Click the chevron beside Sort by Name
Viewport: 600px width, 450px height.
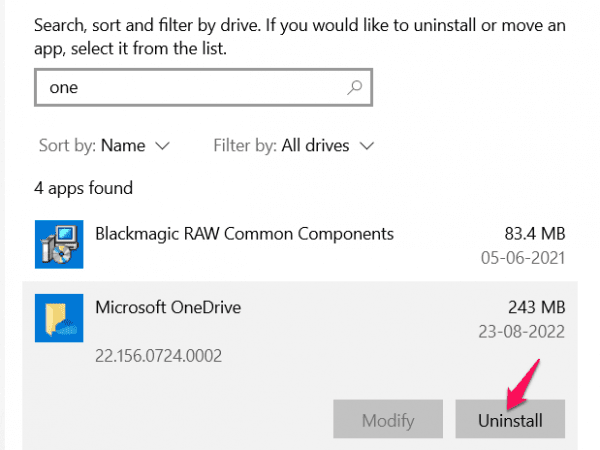point(162,146)
